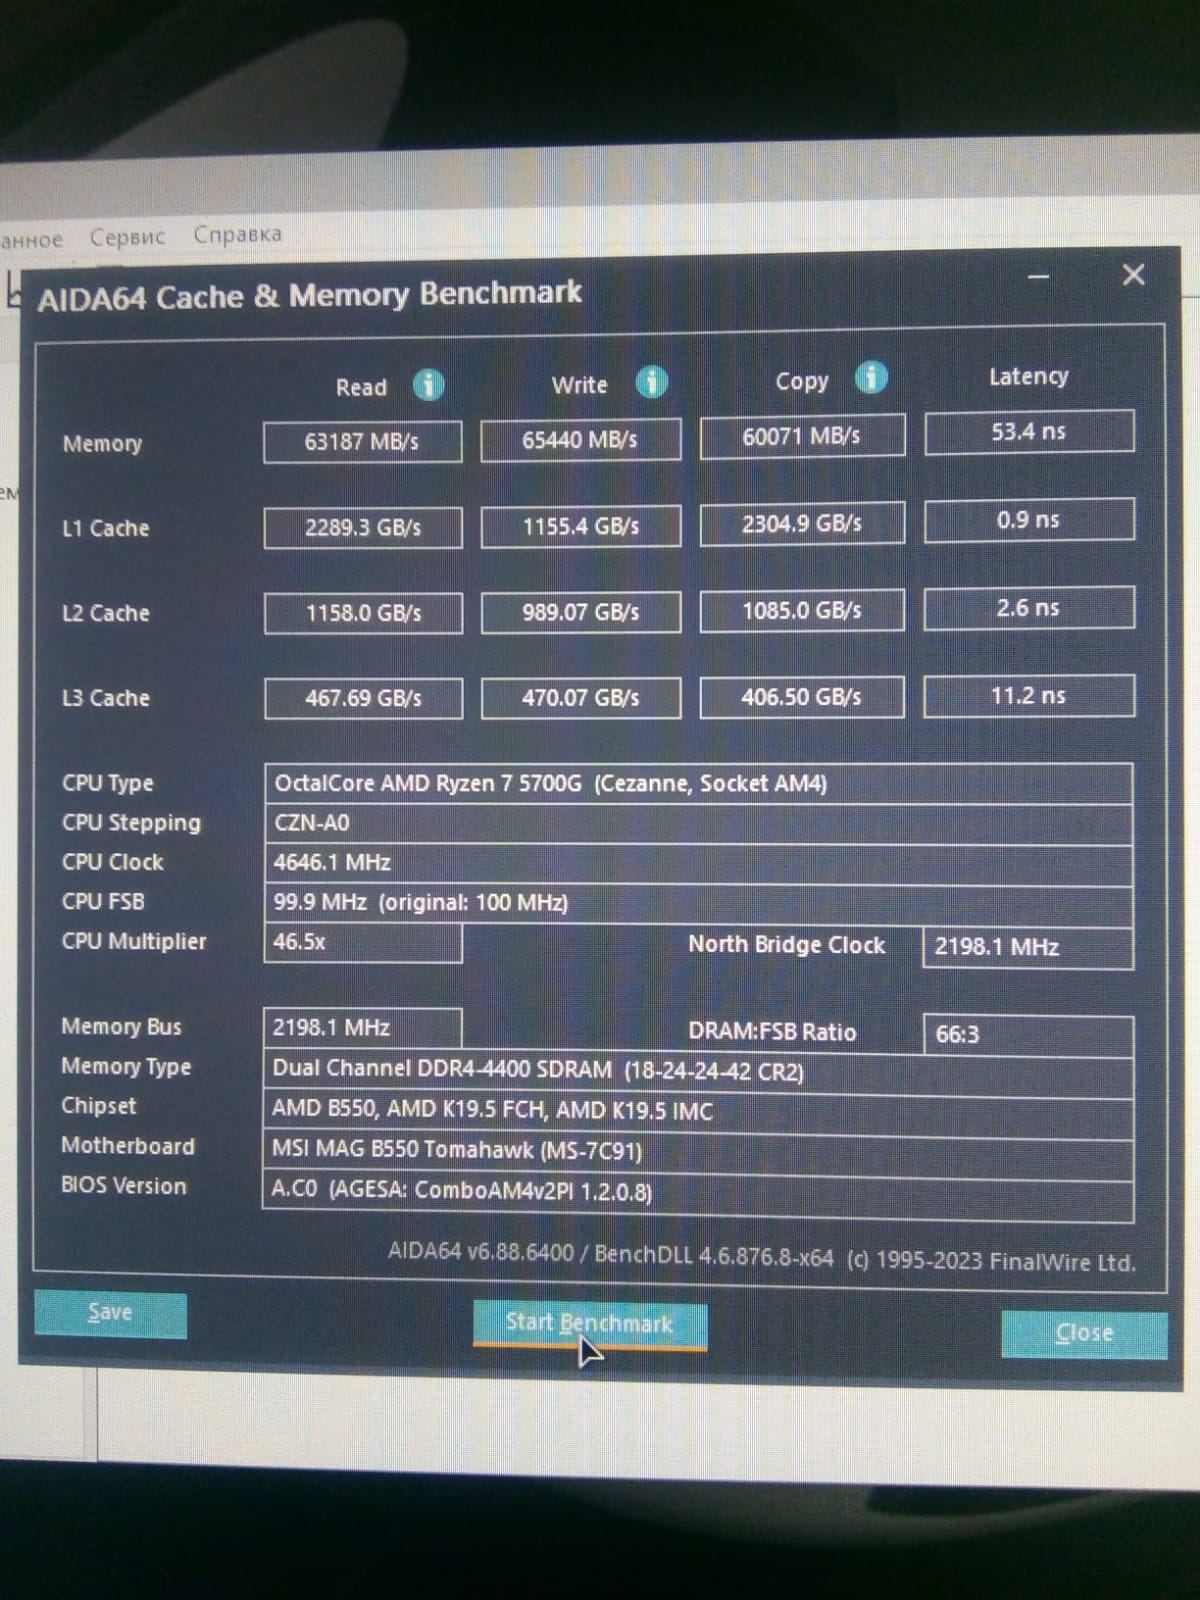Click the Read column header label

pos(361,388)
